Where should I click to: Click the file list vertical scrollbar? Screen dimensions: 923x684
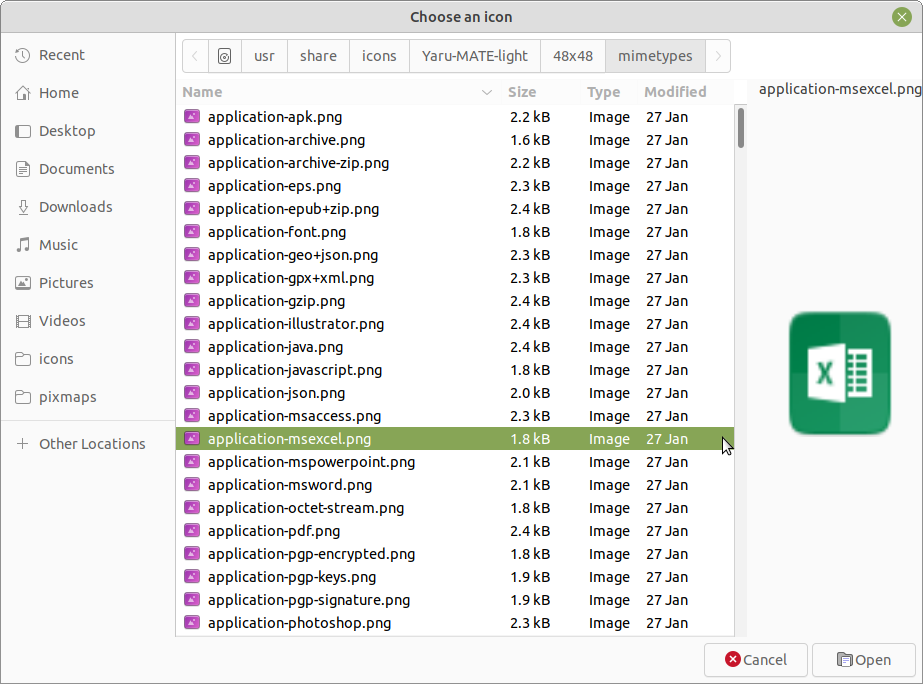[741, 128]
